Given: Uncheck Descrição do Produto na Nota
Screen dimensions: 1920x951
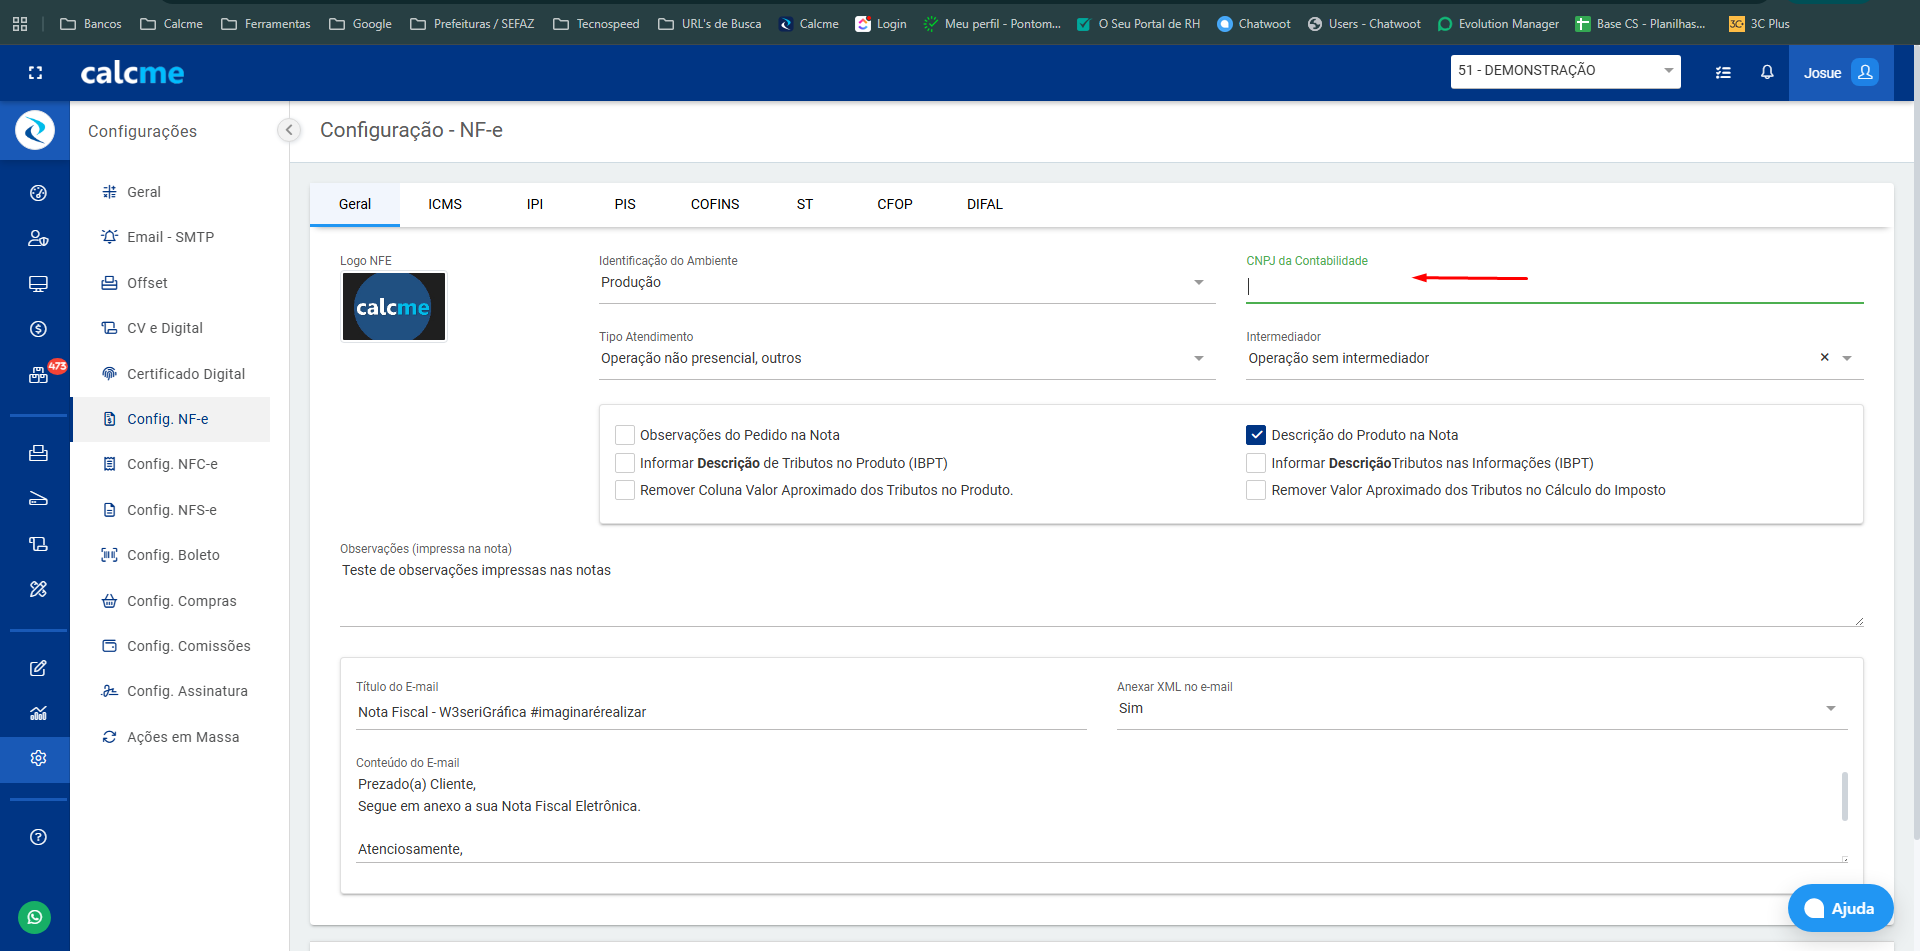Looking at the screenshot, I should [x=1256, y=435].
